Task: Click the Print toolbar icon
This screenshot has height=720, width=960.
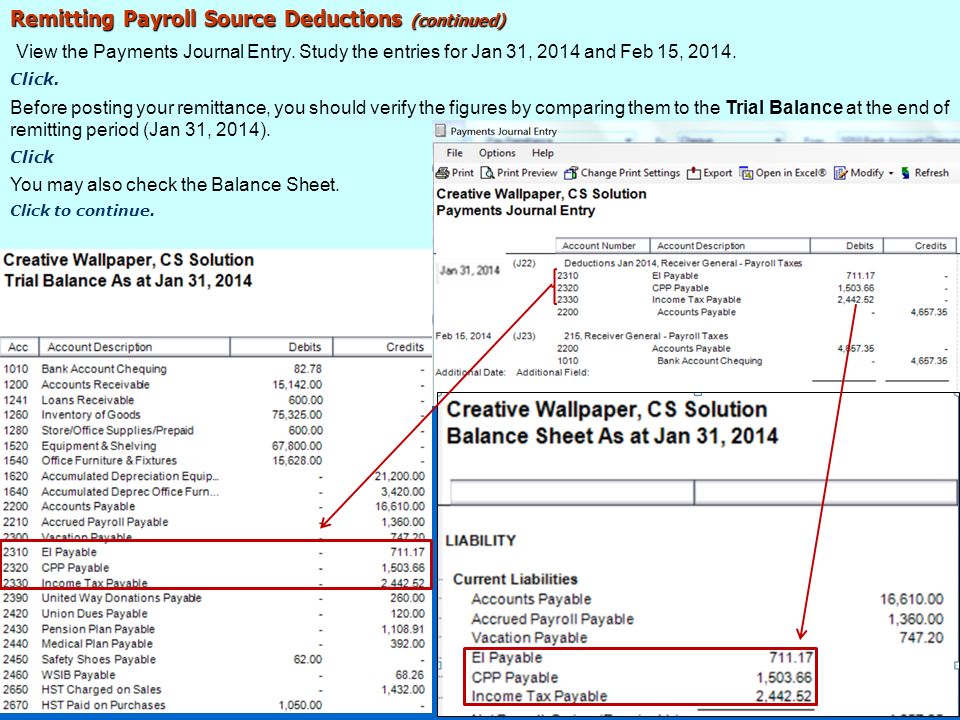Action: click(x=442, y=173)
